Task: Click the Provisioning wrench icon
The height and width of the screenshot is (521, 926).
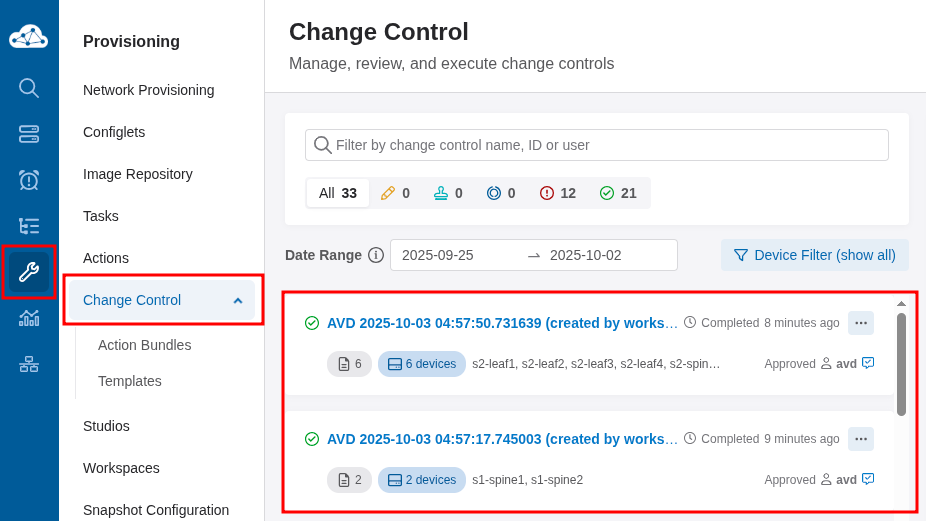Action: coord(29,272)
